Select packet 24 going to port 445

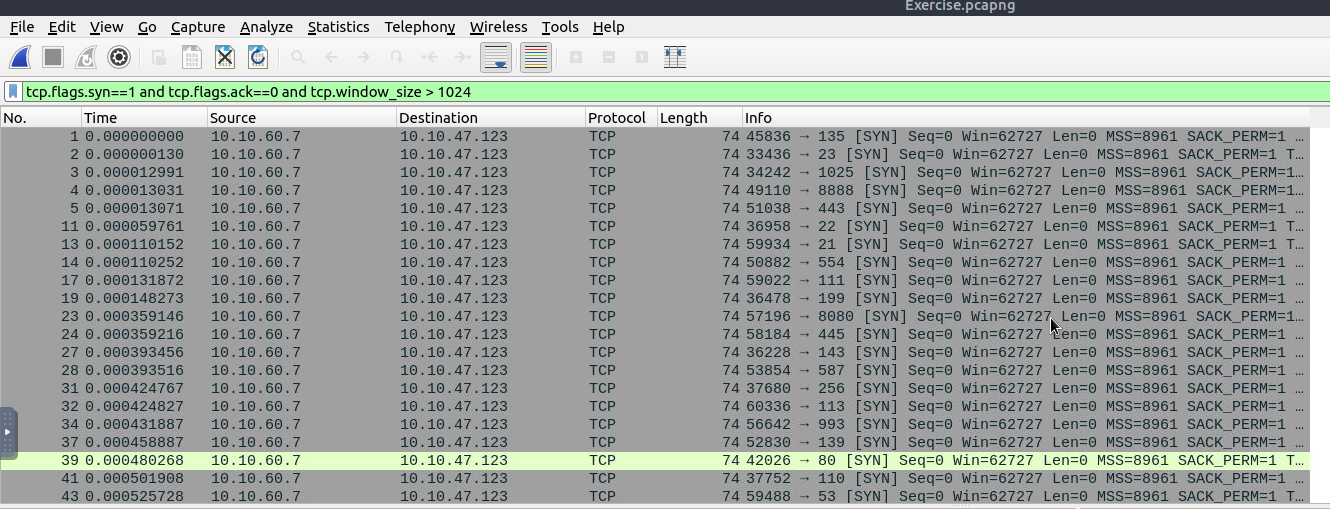[653, 335]
